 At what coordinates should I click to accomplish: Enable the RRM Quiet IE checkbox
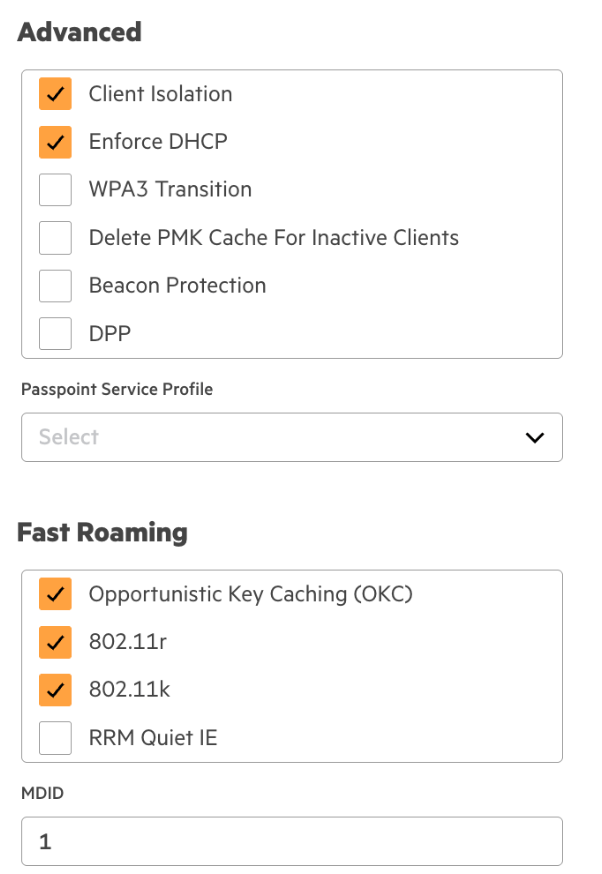pos(55,738)
